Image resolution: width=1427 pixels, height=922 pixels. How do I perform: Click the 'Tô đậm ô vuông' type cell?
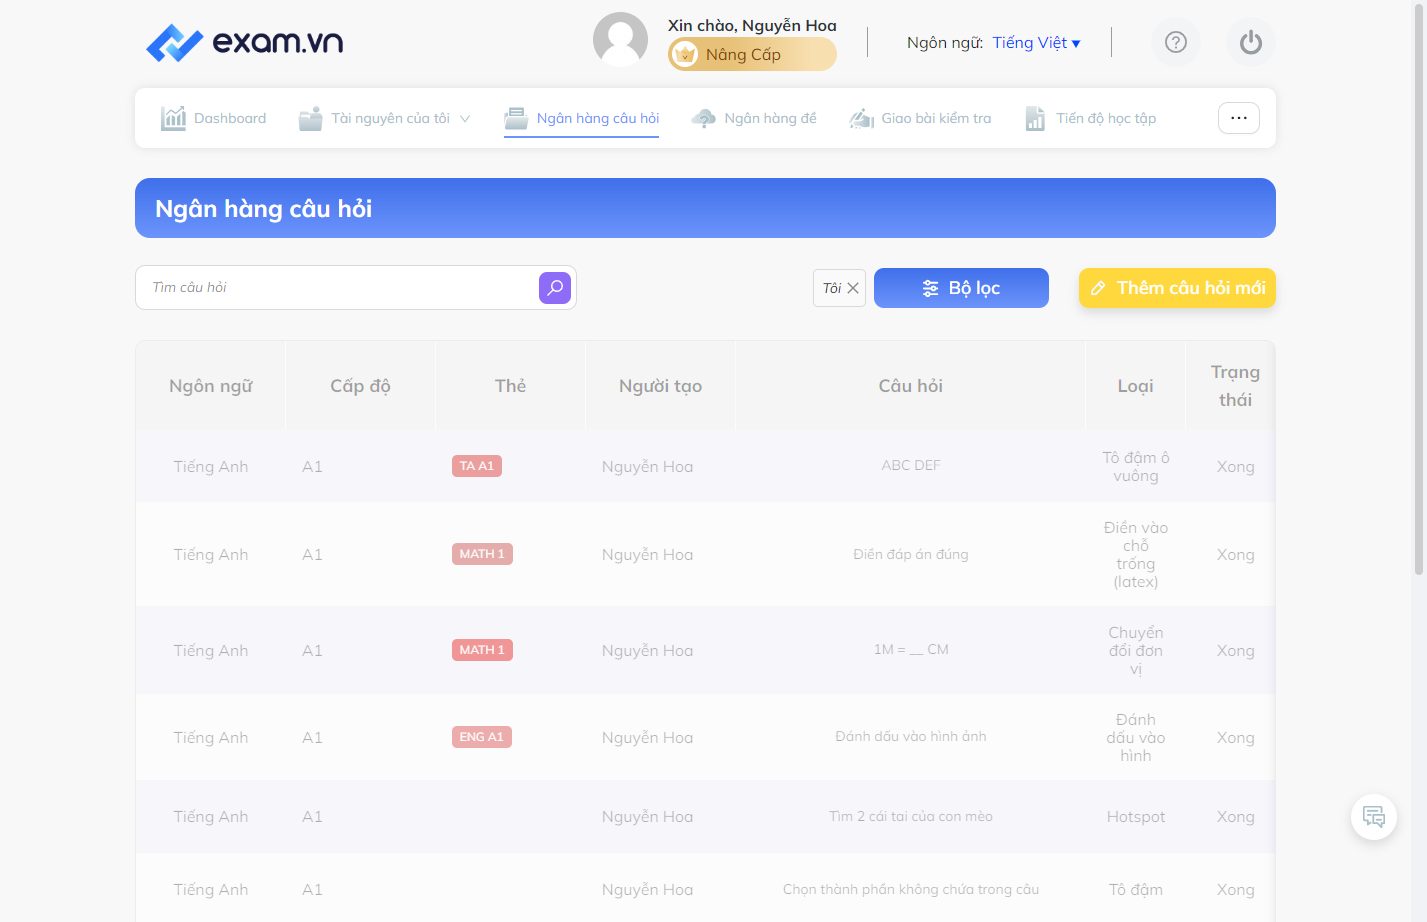pyautogui.click(x=1136, y=467)
